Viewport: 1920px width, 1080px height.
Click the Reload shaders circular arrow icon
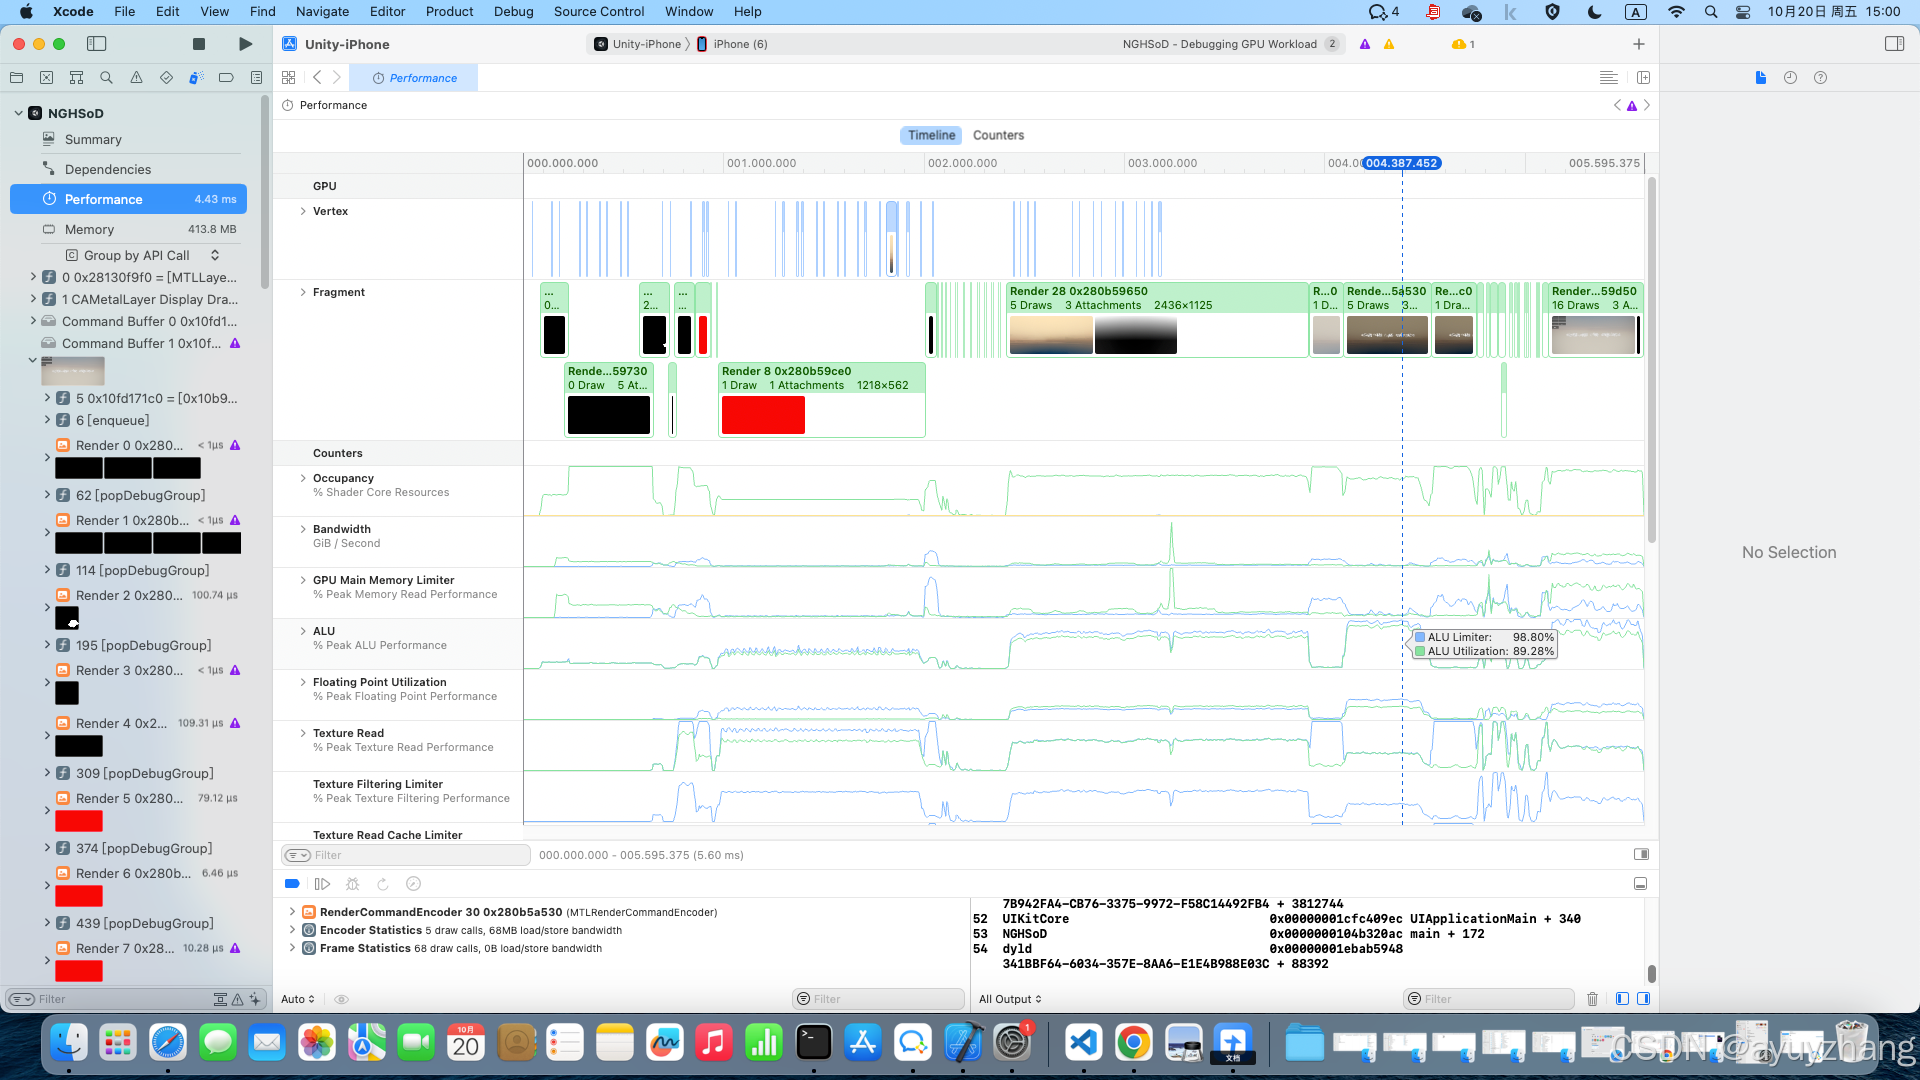[x=382, y=884]
